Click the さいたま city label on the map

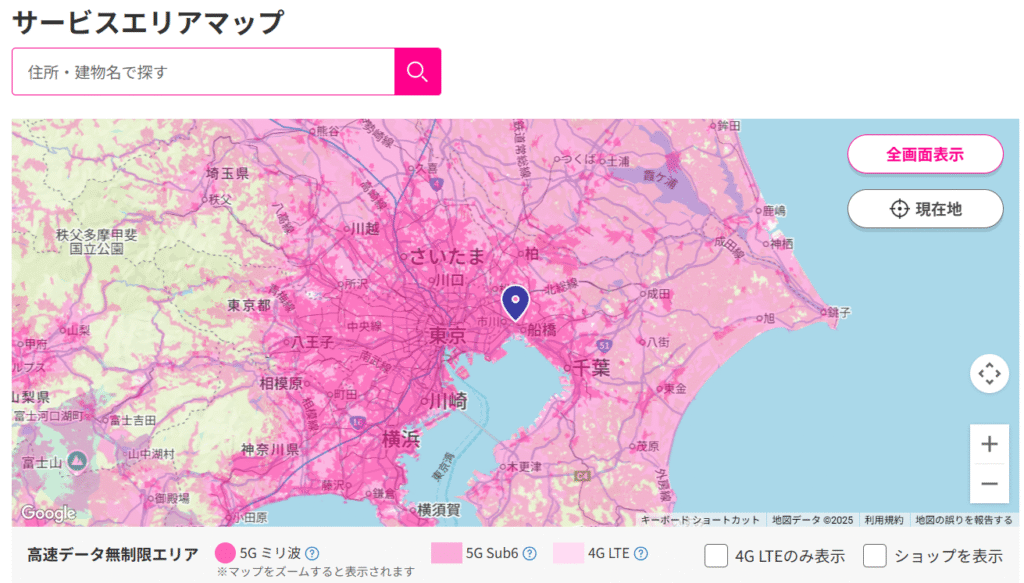tap(447, 256)
